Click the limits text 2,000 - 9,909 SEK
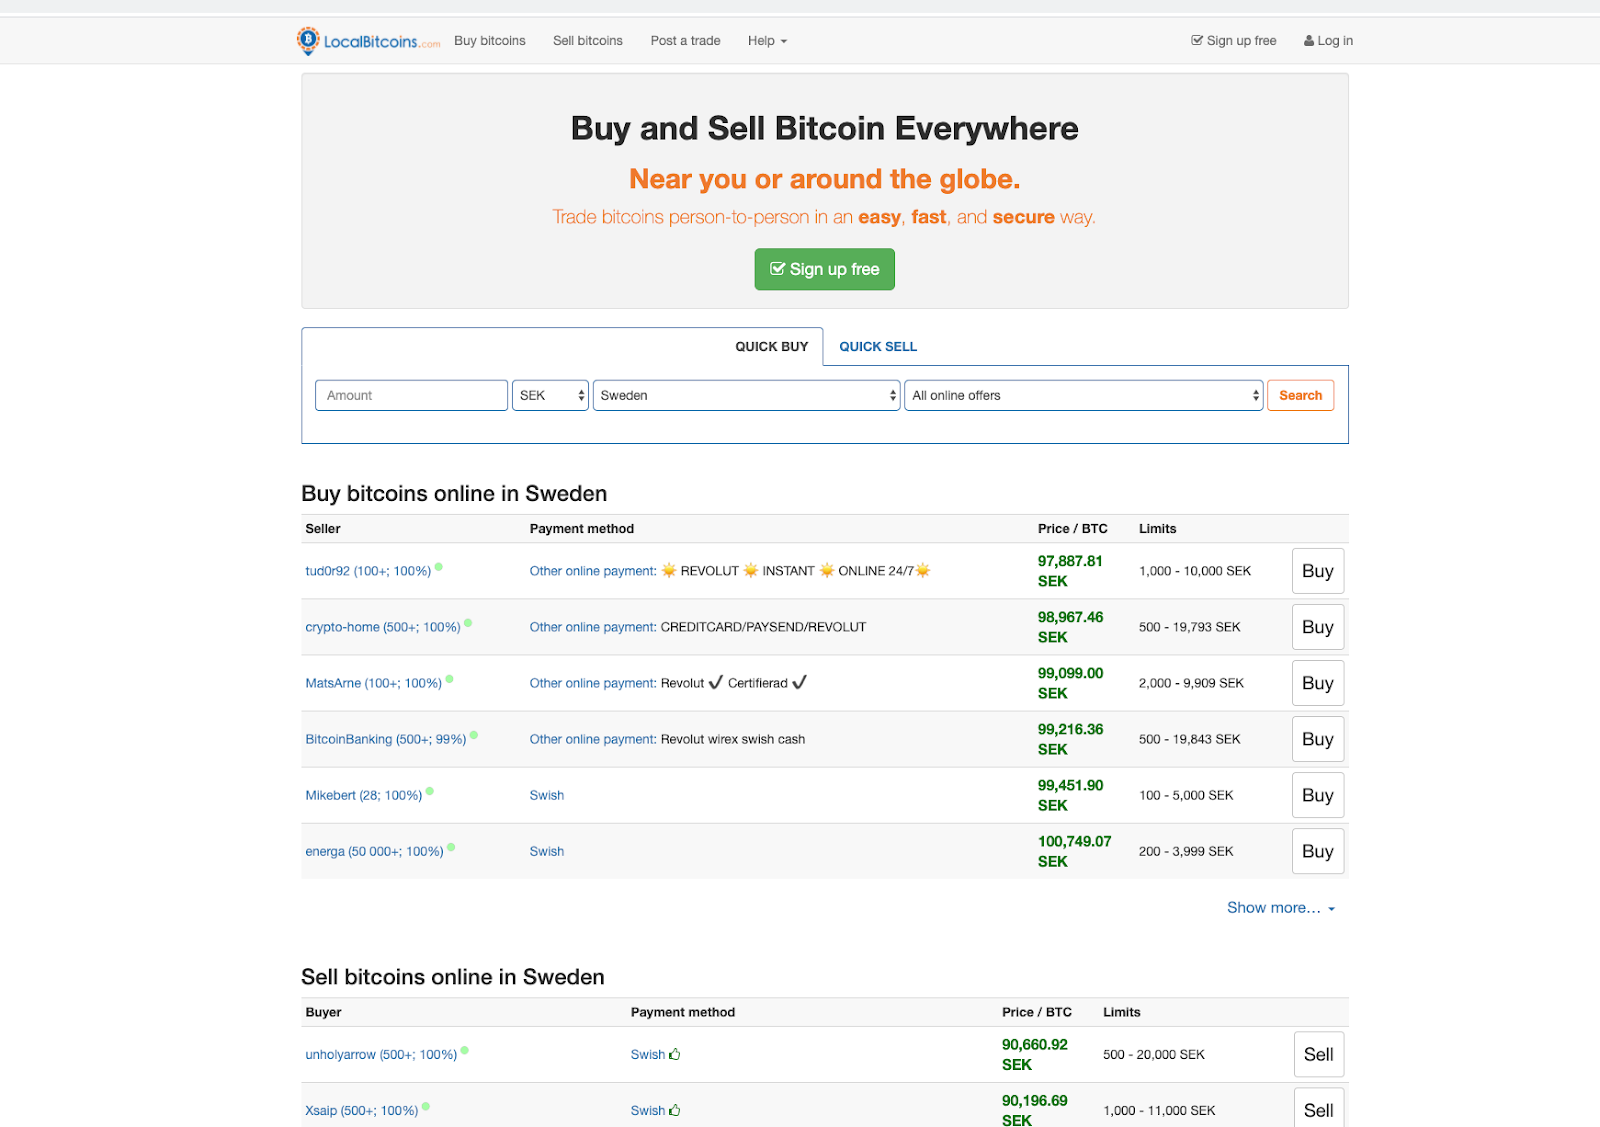 click(1191, 683)
